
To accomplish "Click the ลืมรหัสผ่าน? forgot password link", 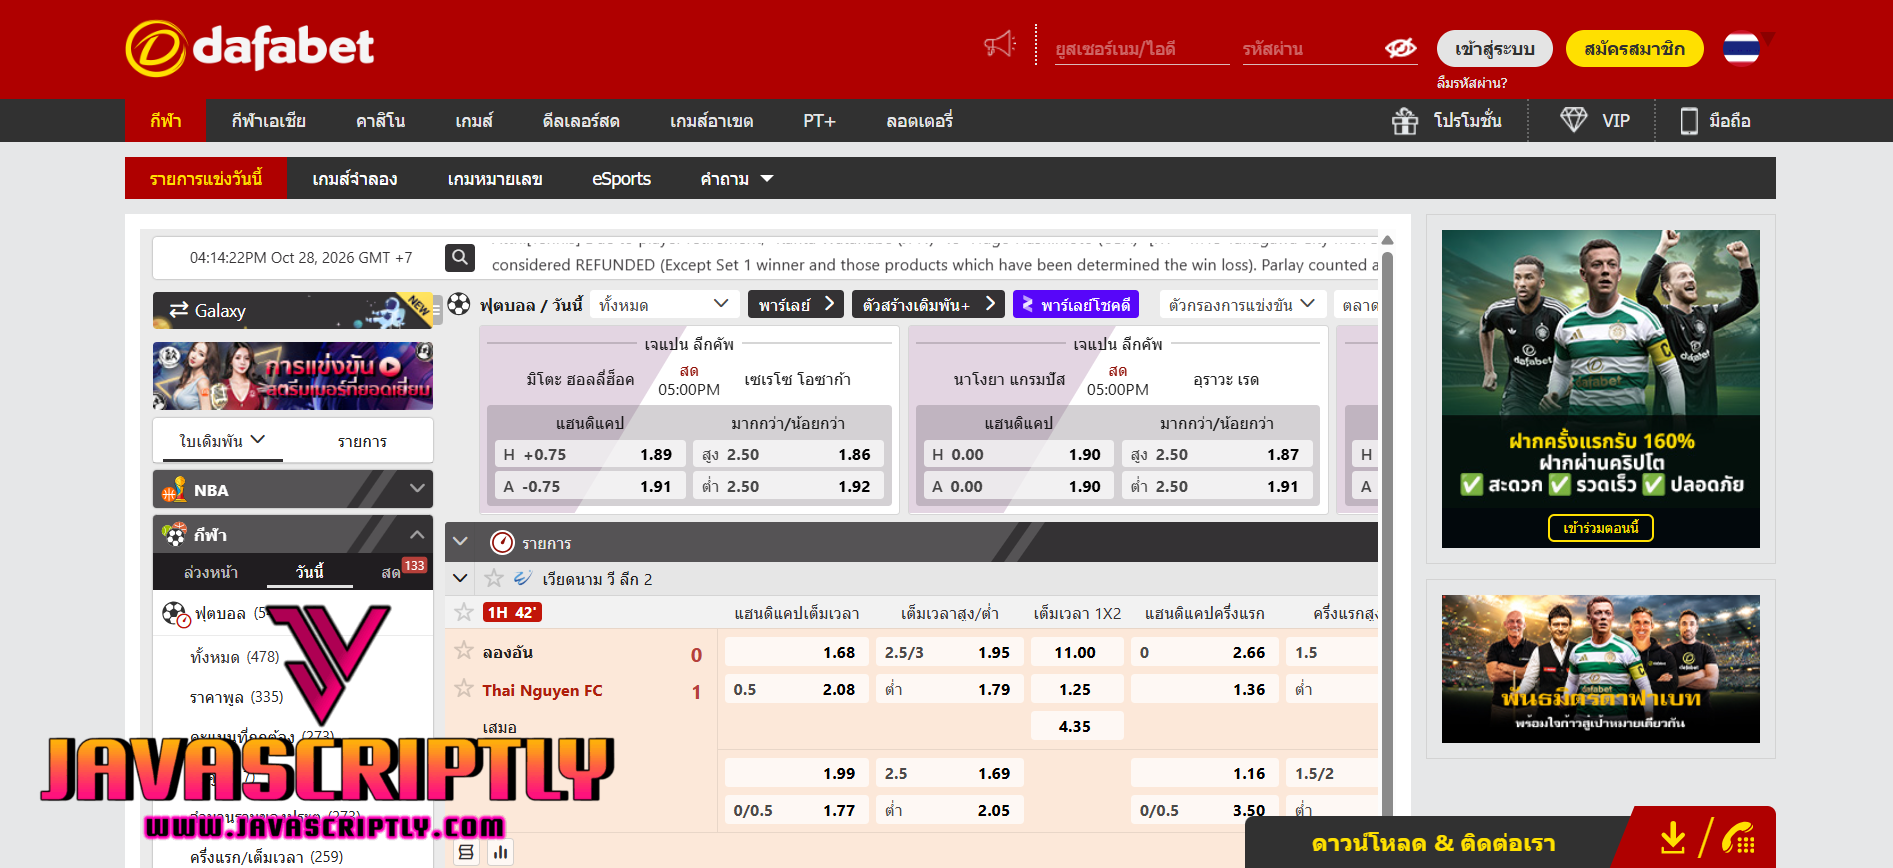I will click(x=1472, y=83).
